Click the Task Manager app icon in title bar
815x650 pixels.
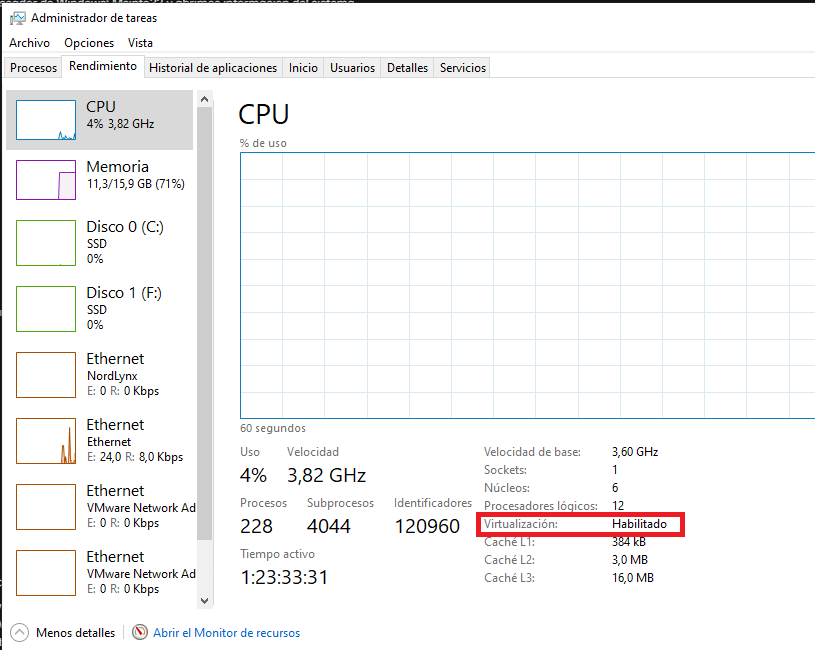click(17, 18)
